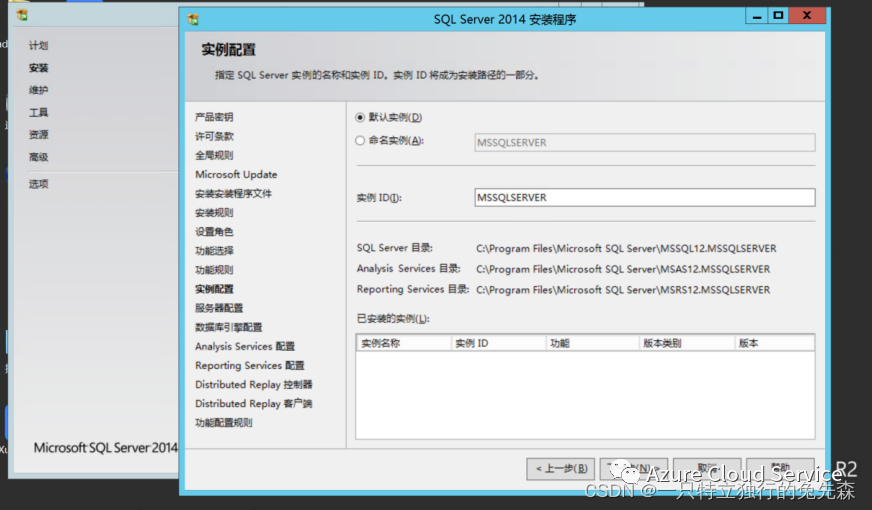Screen dimensions: 872x510
Task: Click the 版本 column header
Action: coord(775,343)
